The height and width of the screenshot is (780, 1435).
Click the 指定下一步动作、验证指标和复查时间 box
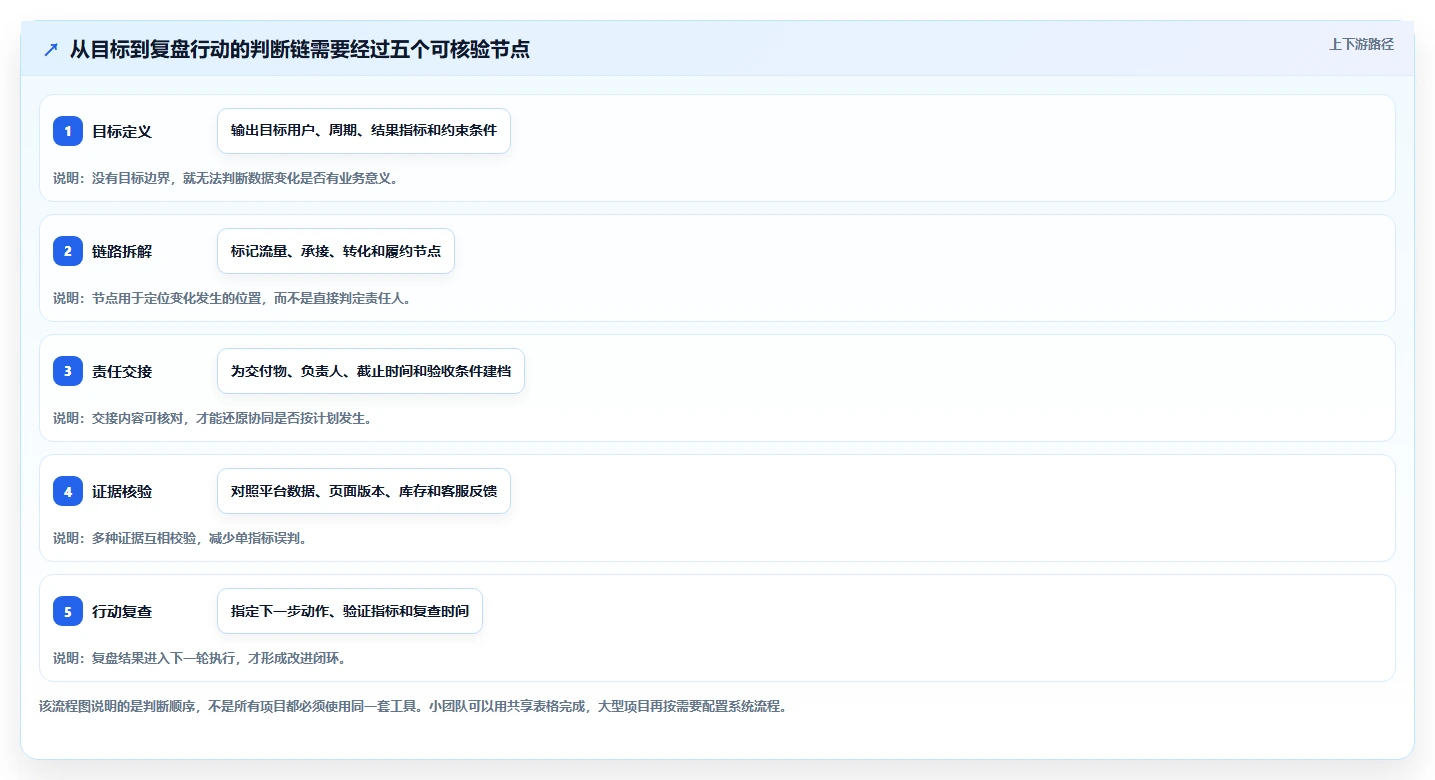tap(350, 611)
